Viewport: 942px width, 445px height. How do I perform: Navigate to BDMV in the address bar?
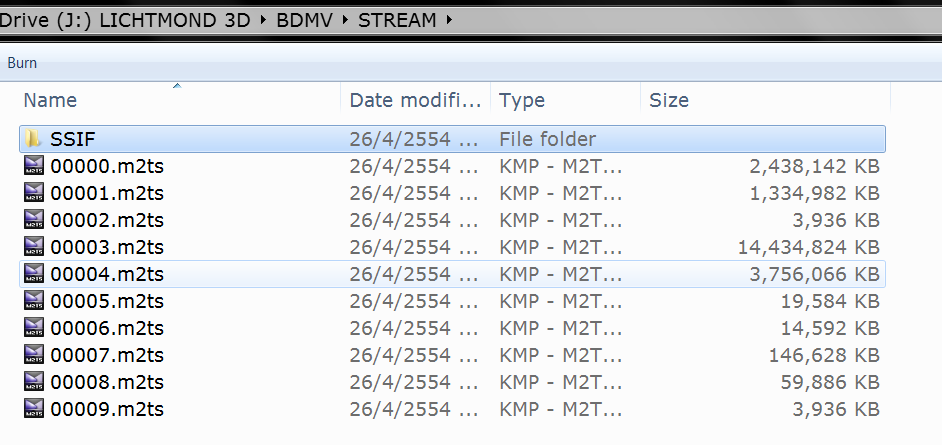(306, 19)
